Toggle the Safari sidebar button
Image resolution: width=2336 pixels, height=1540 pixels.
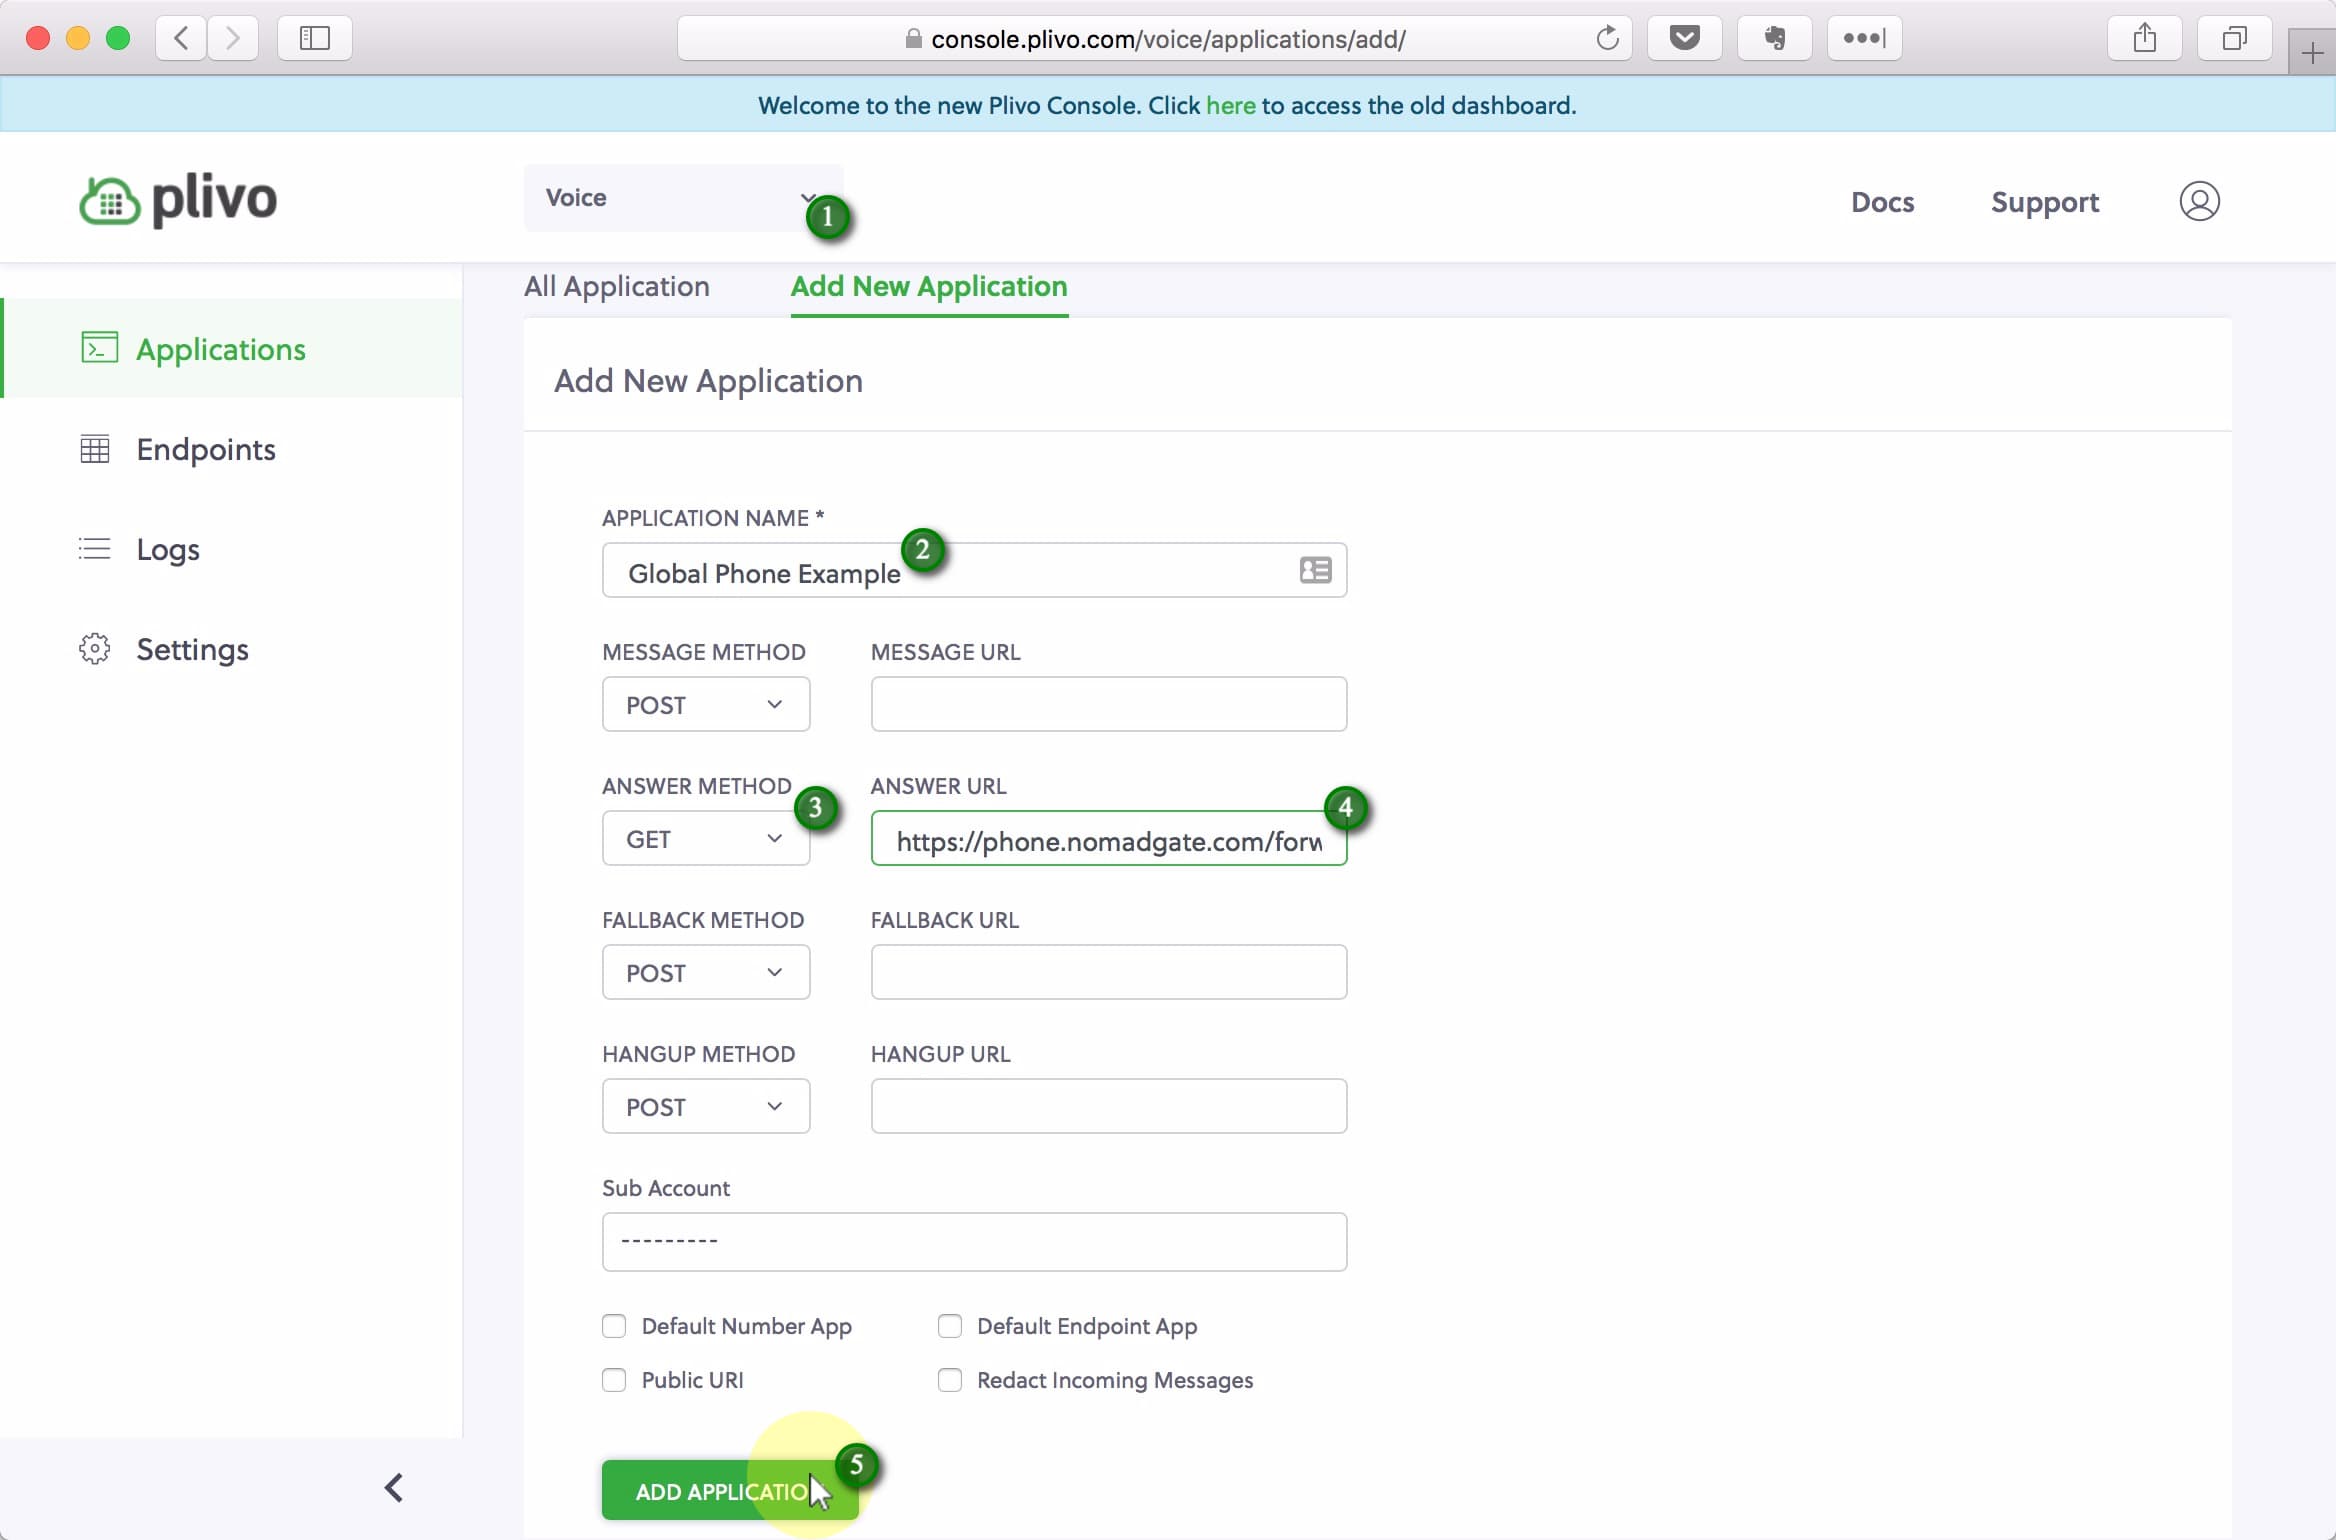(x=314, y=38)
